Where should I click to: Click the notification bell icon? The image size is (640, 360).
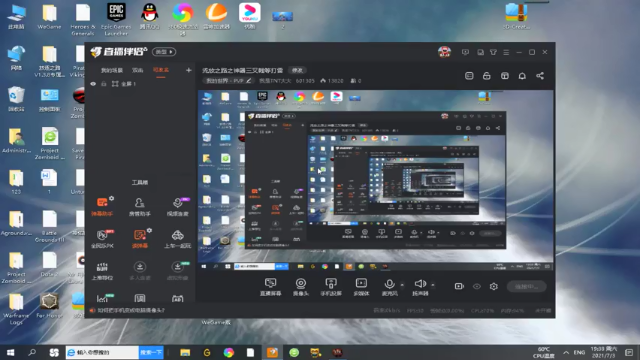(x=522, y=76)
